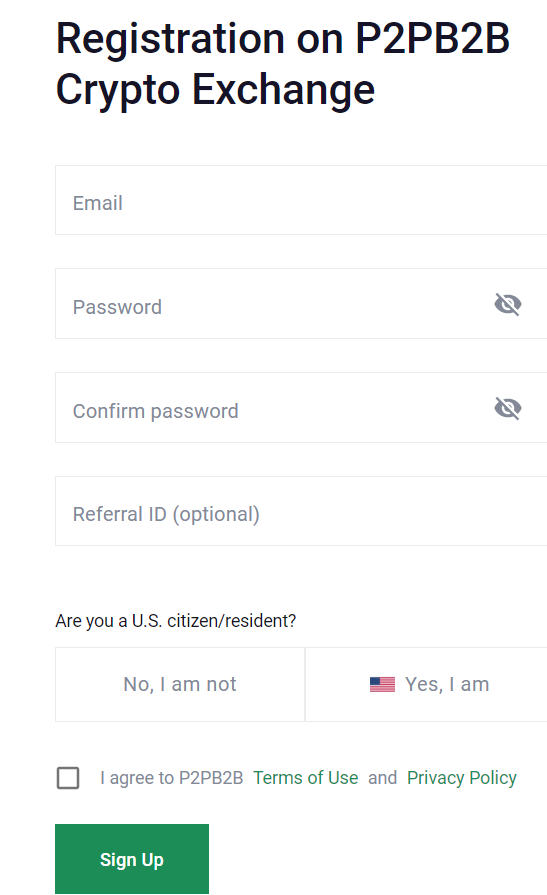
Task: Select the Confirm password field
Action: pos(301,408)
